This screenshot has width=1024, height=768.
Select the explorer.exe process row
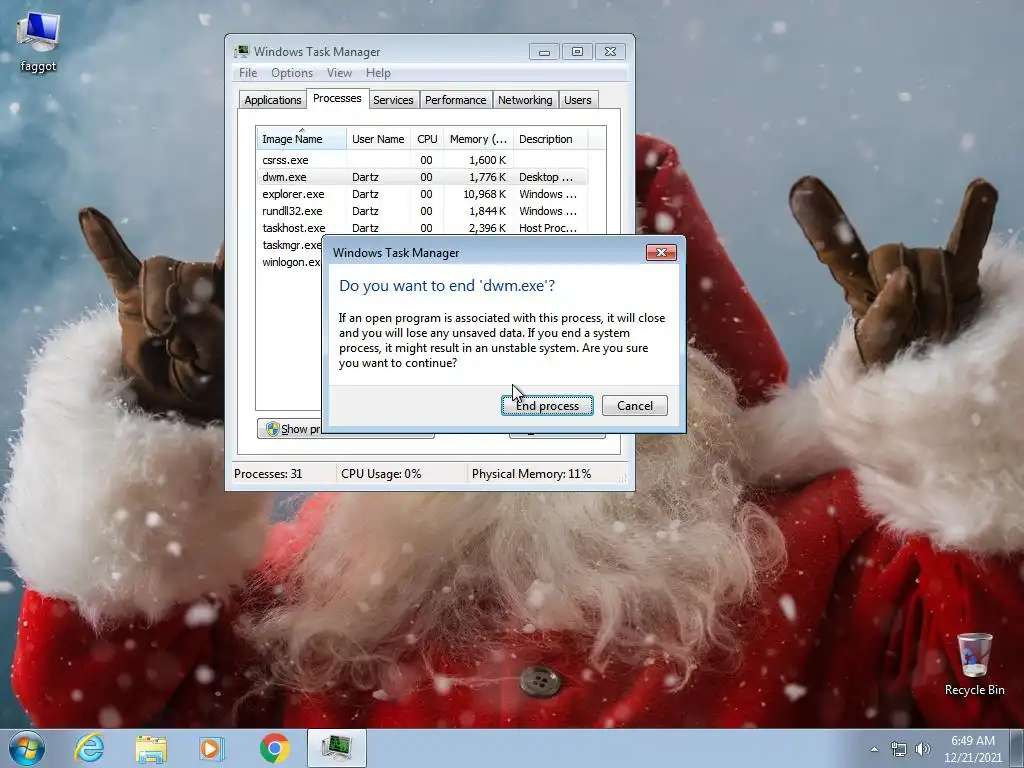pyautogui.click(x=422, y=194)
